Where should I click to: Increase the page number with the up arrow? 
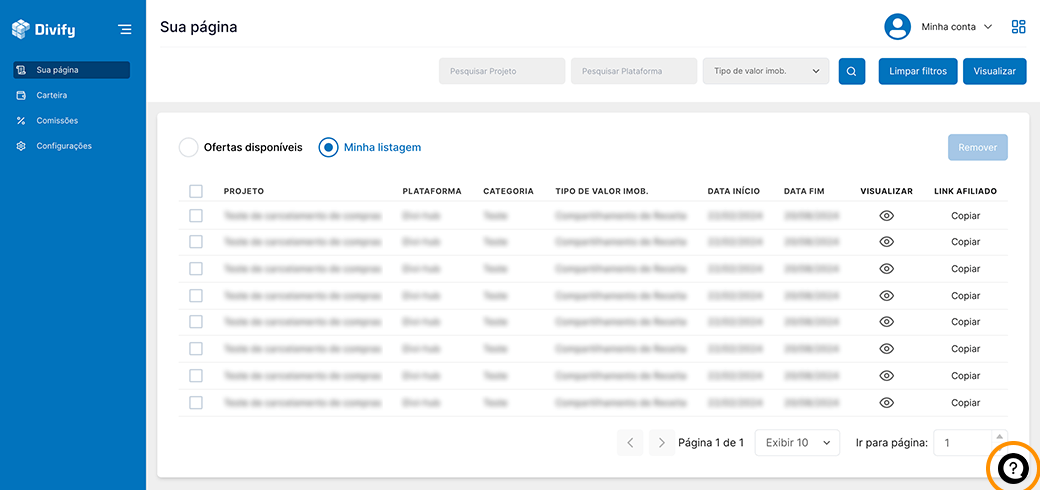pyautogui.click(x=1000, y=436)
